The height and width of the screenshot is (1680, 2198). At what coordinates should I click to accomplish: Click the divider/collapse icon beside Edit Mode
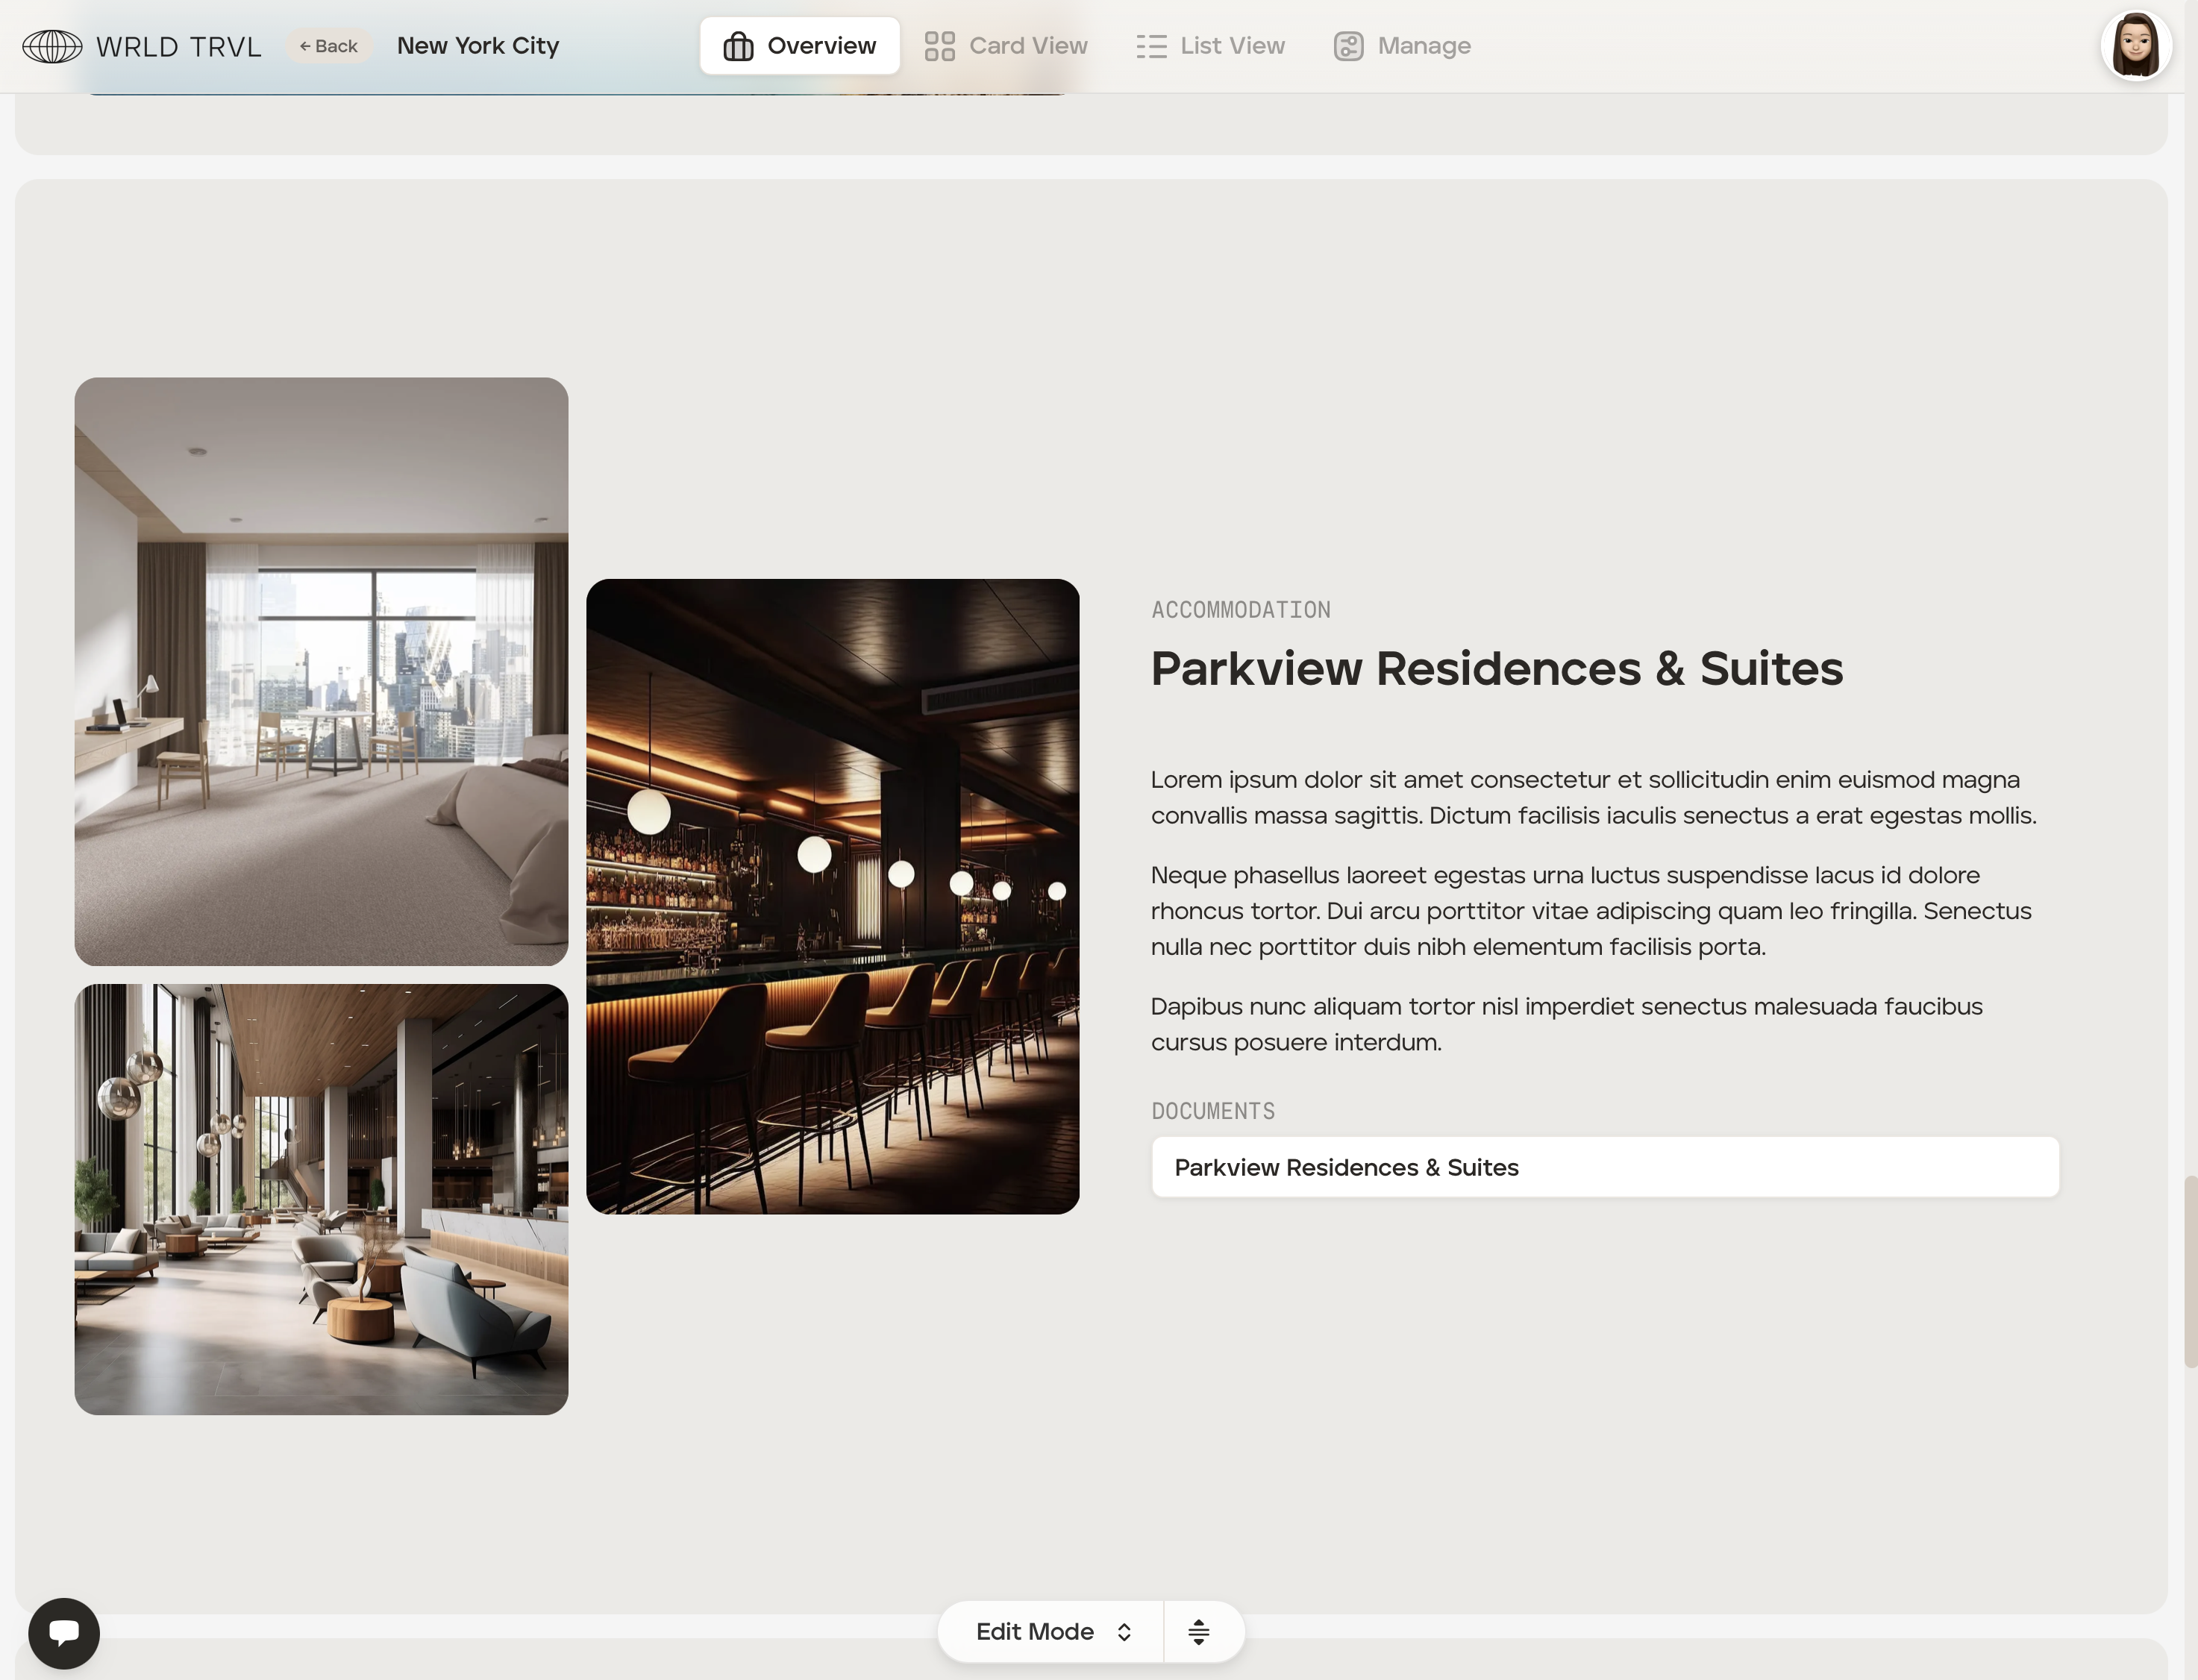click(1198, 1632)
